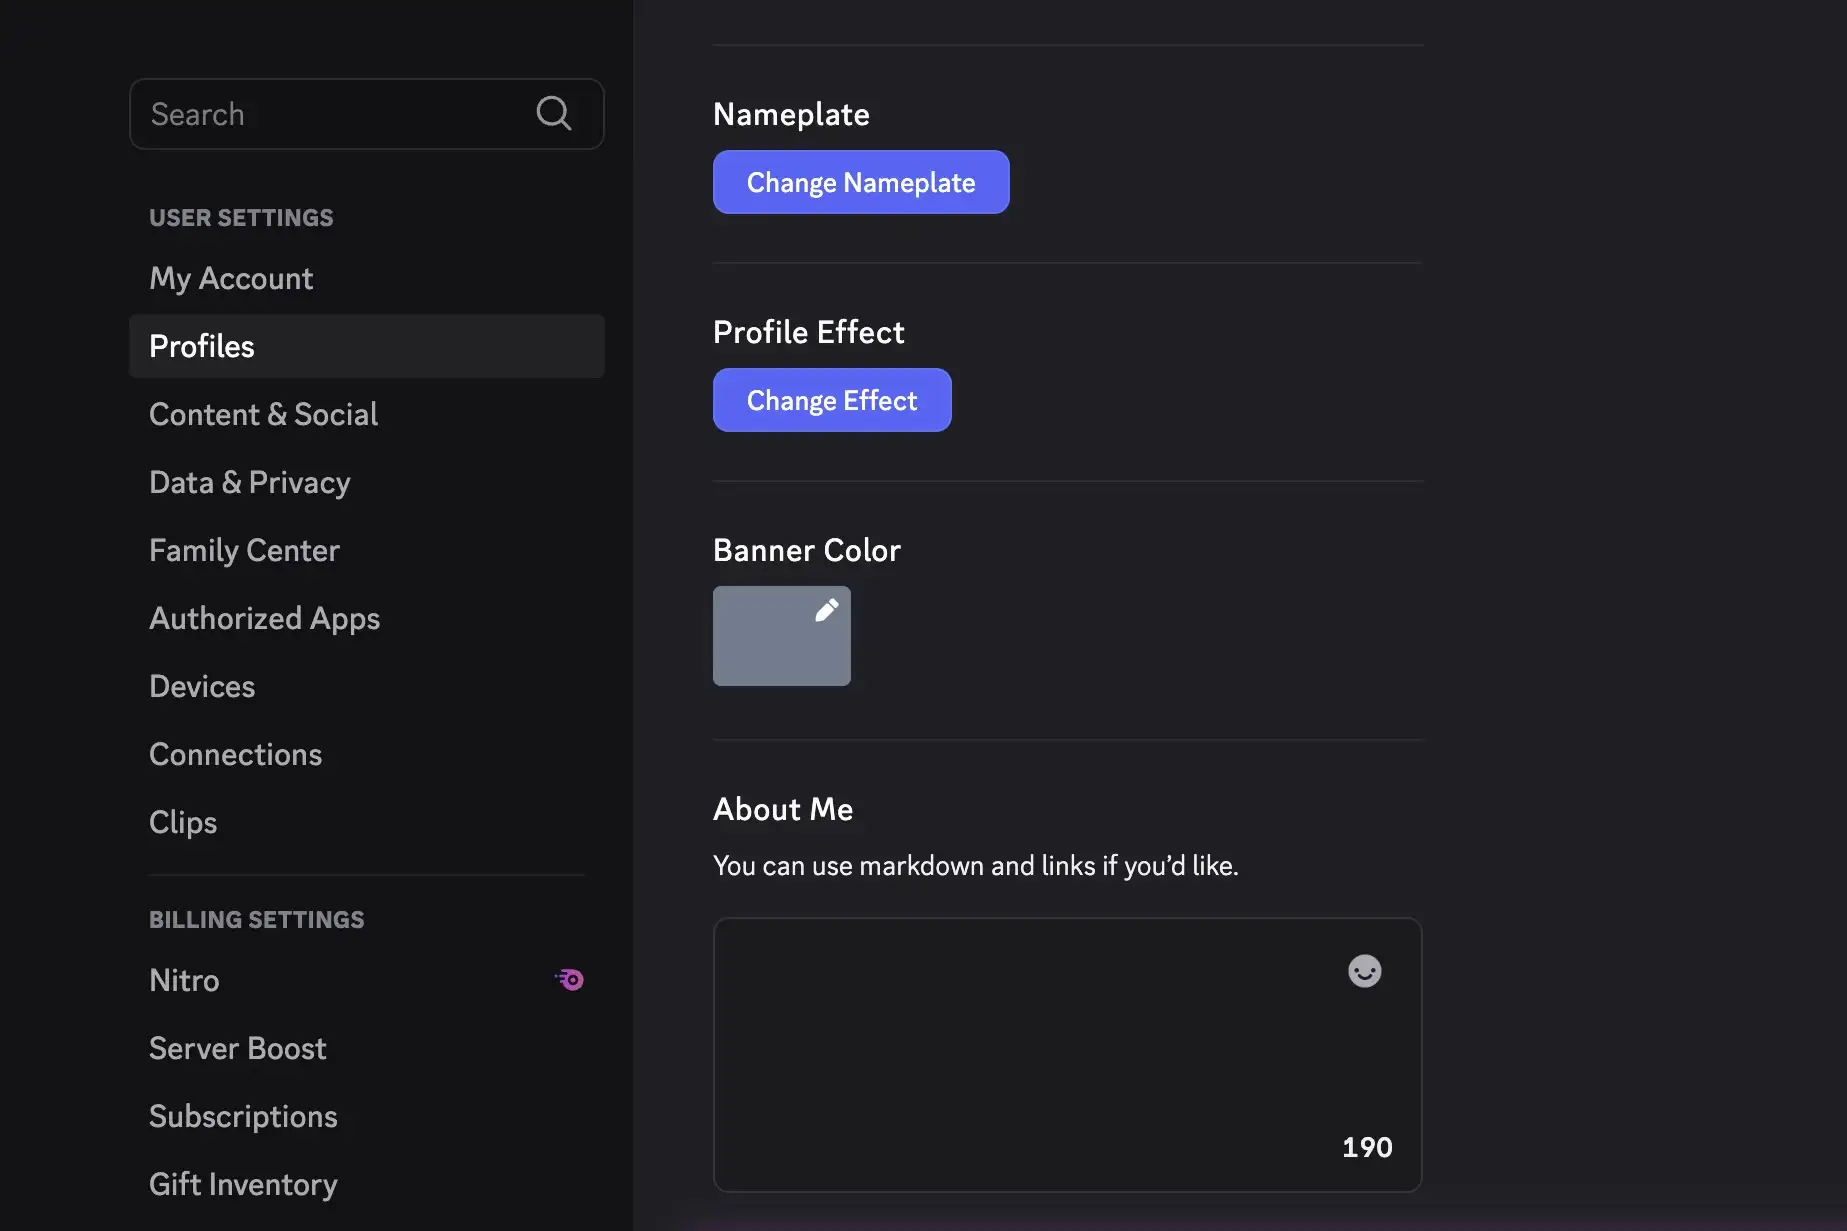The width and height of the screenshot is (1847, 1231).
Task: Open Family Center settings
Action: tap(367, 550)
